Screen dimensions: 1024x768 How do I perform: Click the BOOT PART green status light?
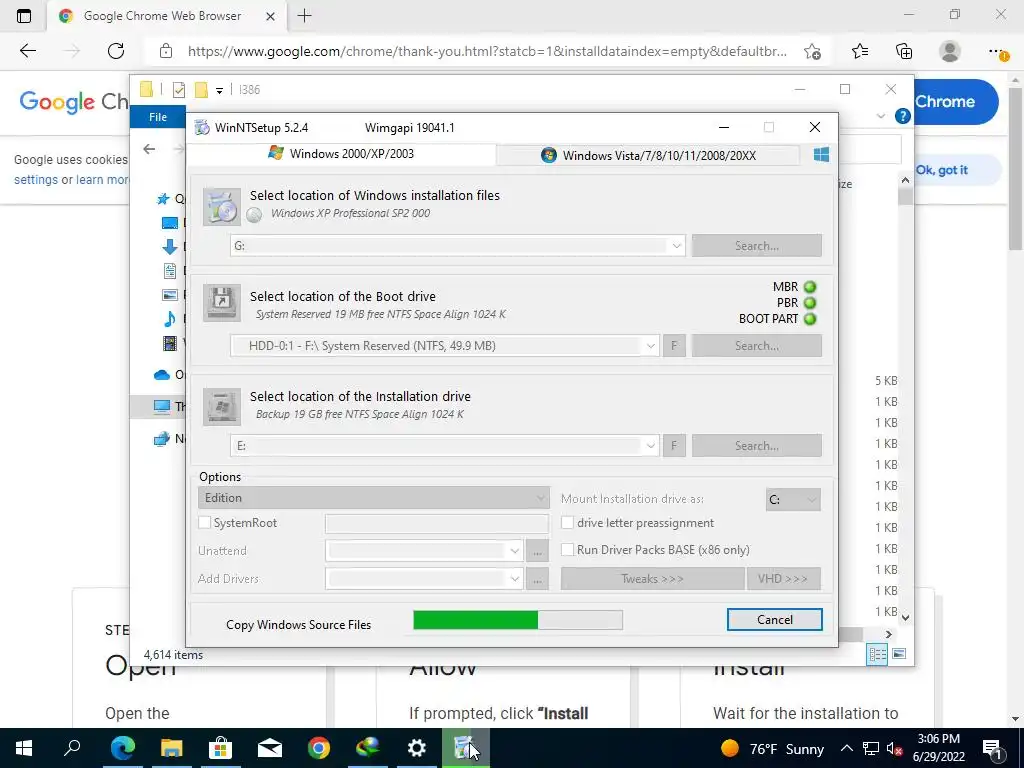tap(810, 319)
